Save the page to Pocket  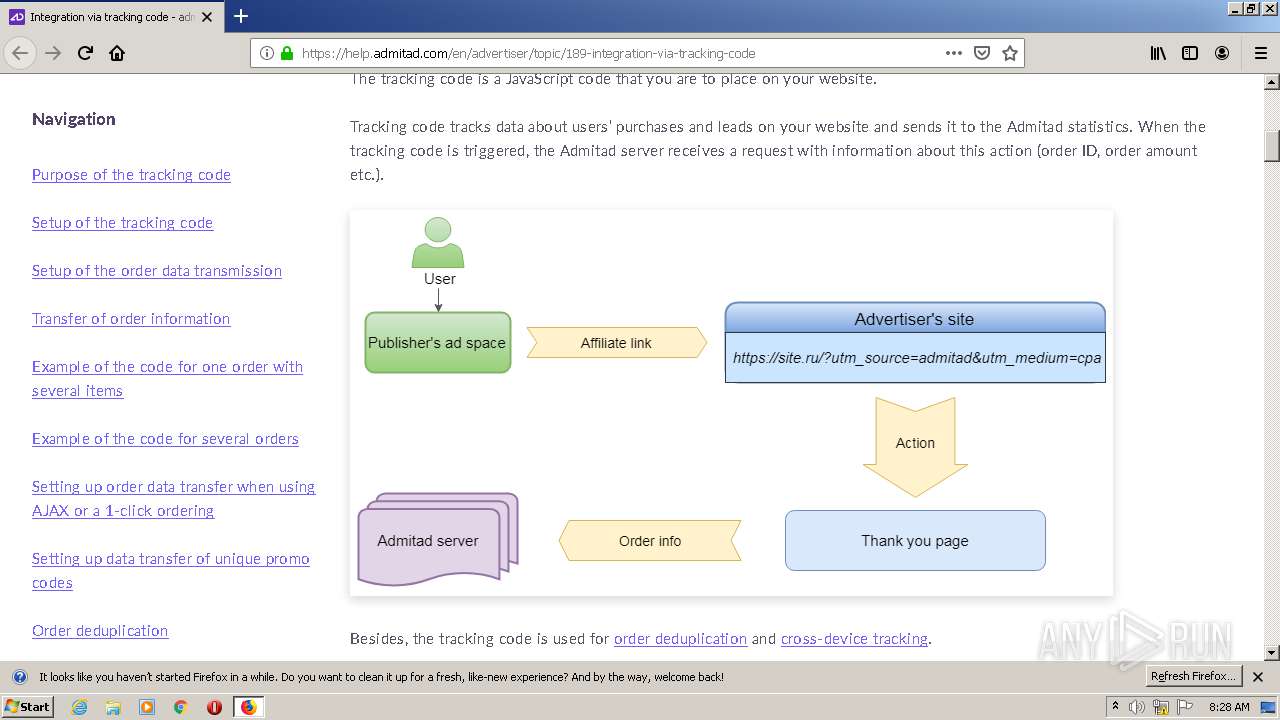982,53
